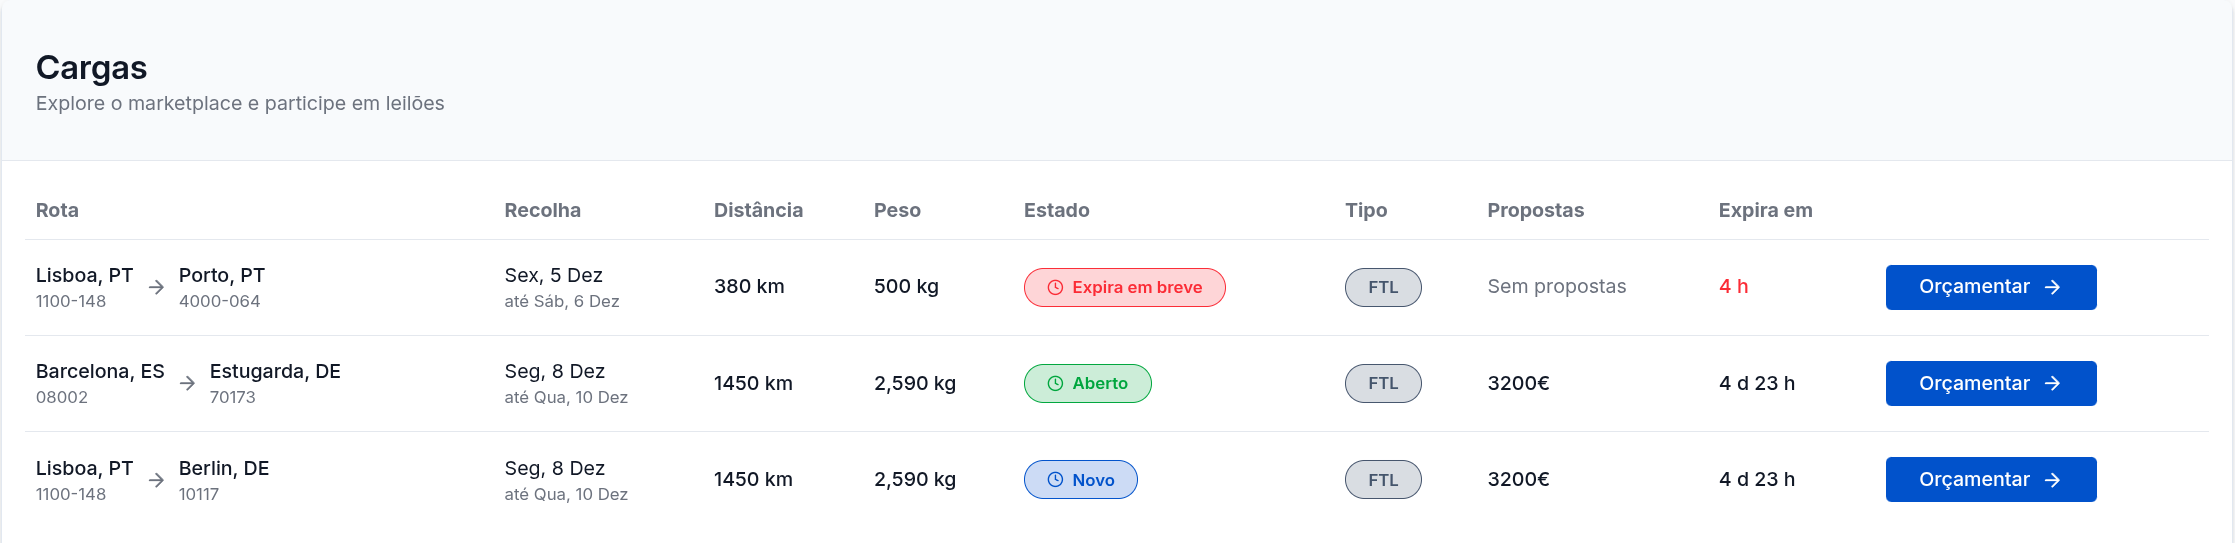Click the Sem propostas text
This screenshot has height=543, width=2235.
click(1556, 287)
